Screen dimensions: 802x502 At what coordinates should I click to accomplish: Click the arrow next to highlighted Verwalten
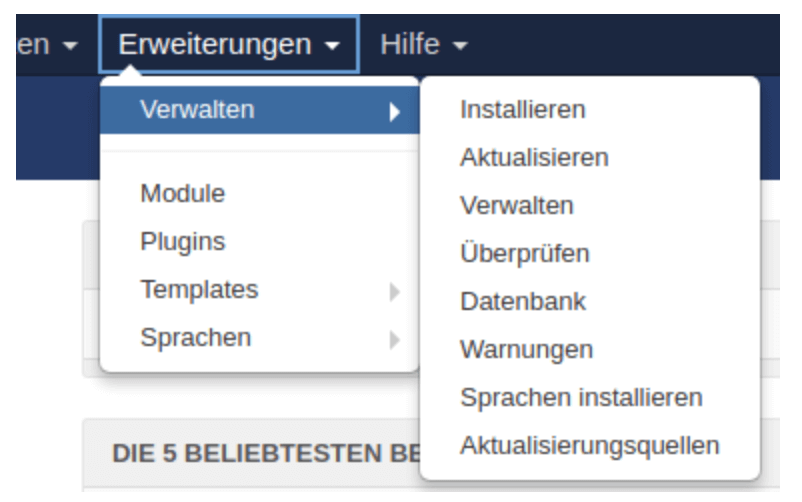click(394, 112)
